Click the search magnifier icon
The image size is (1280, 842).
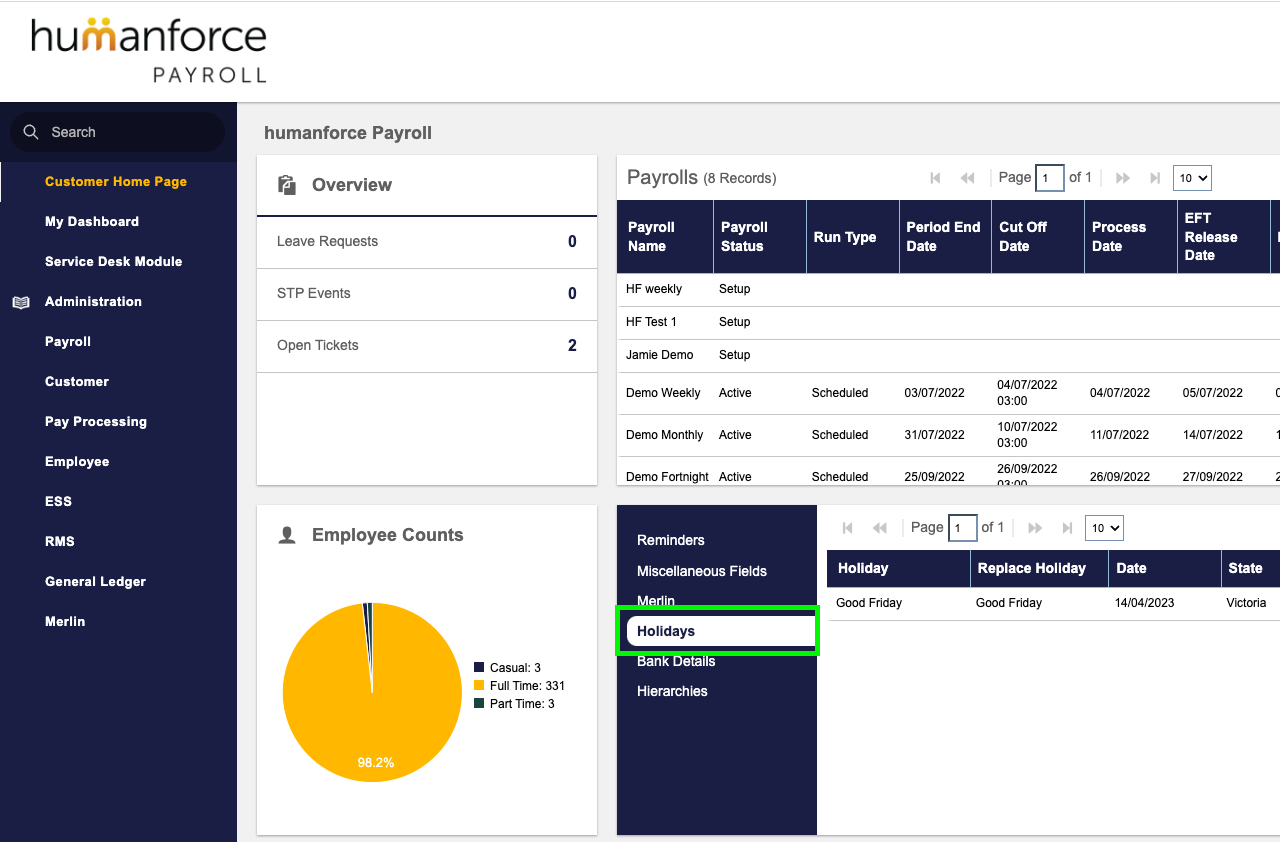click(30, 131)
